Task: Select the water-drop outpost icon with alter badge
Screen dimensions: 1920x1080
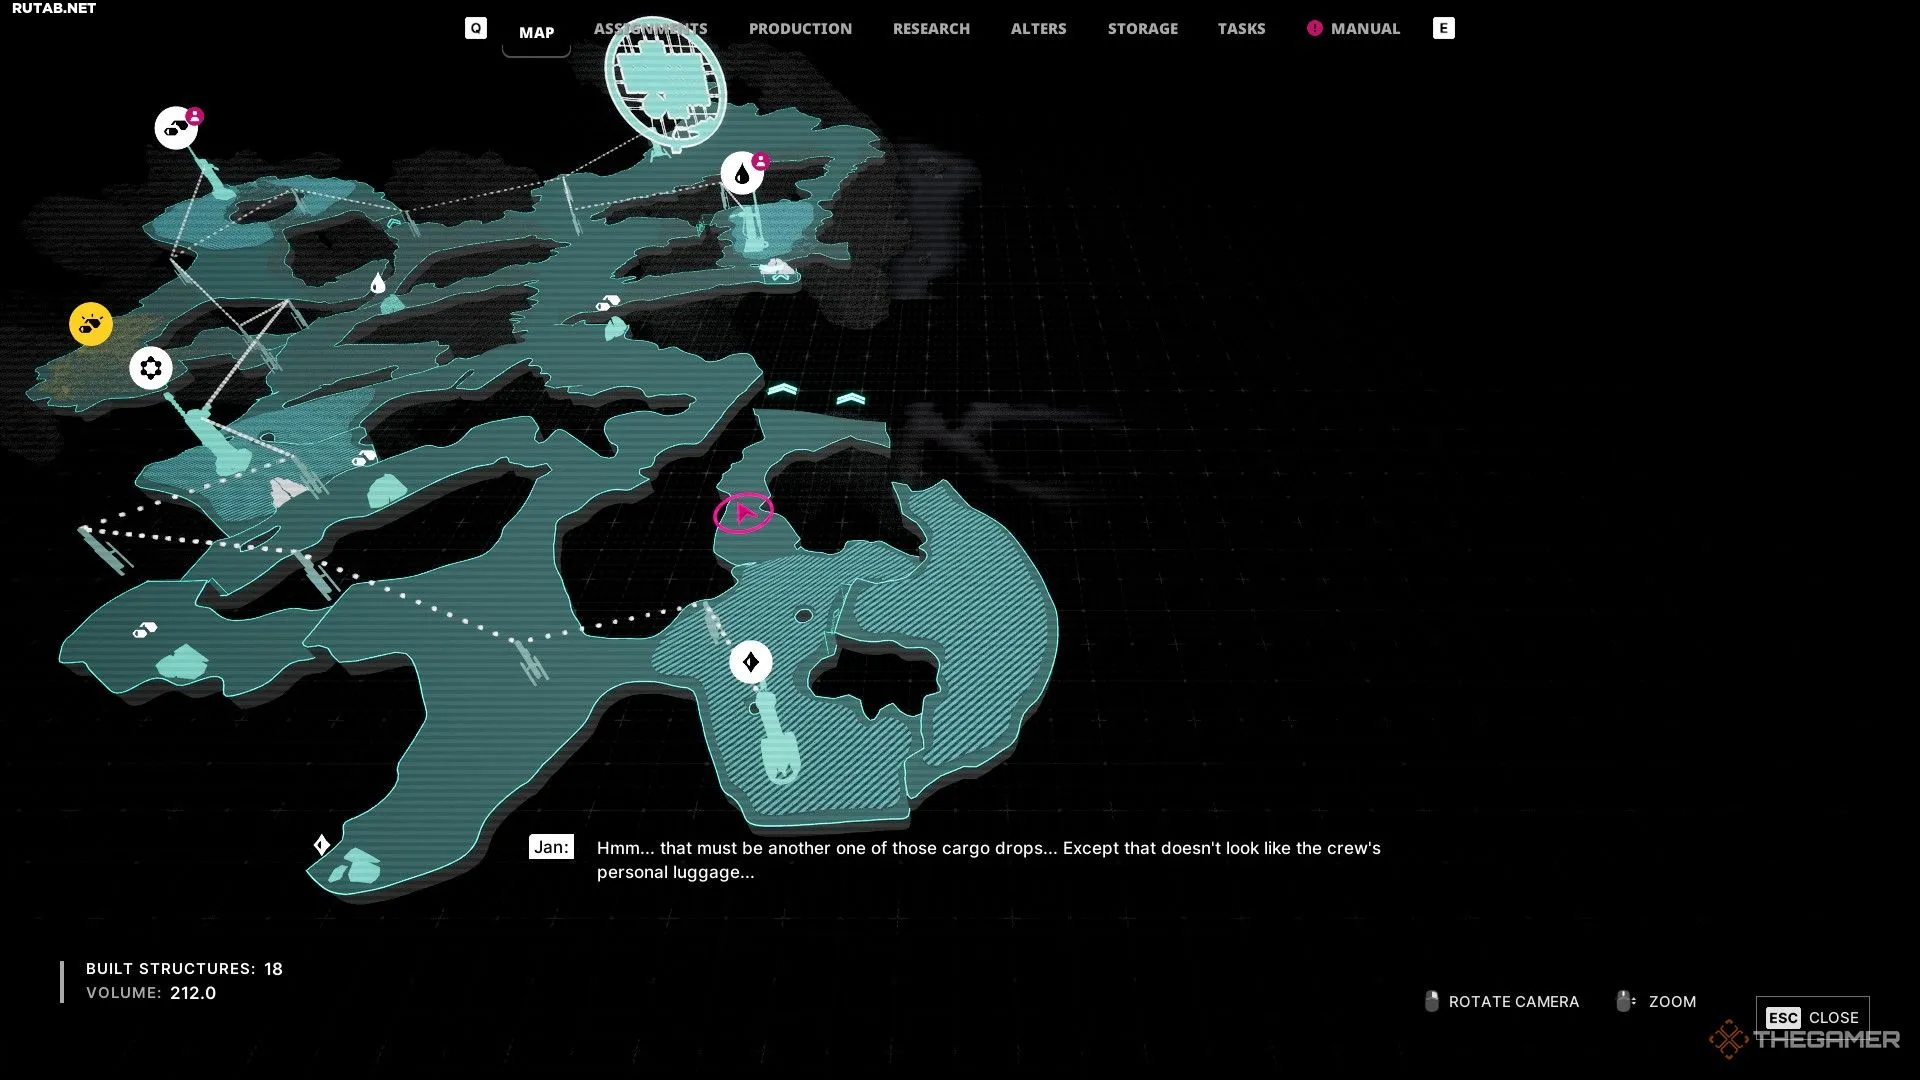Action: pyautogui.click(x=742, y=173)
